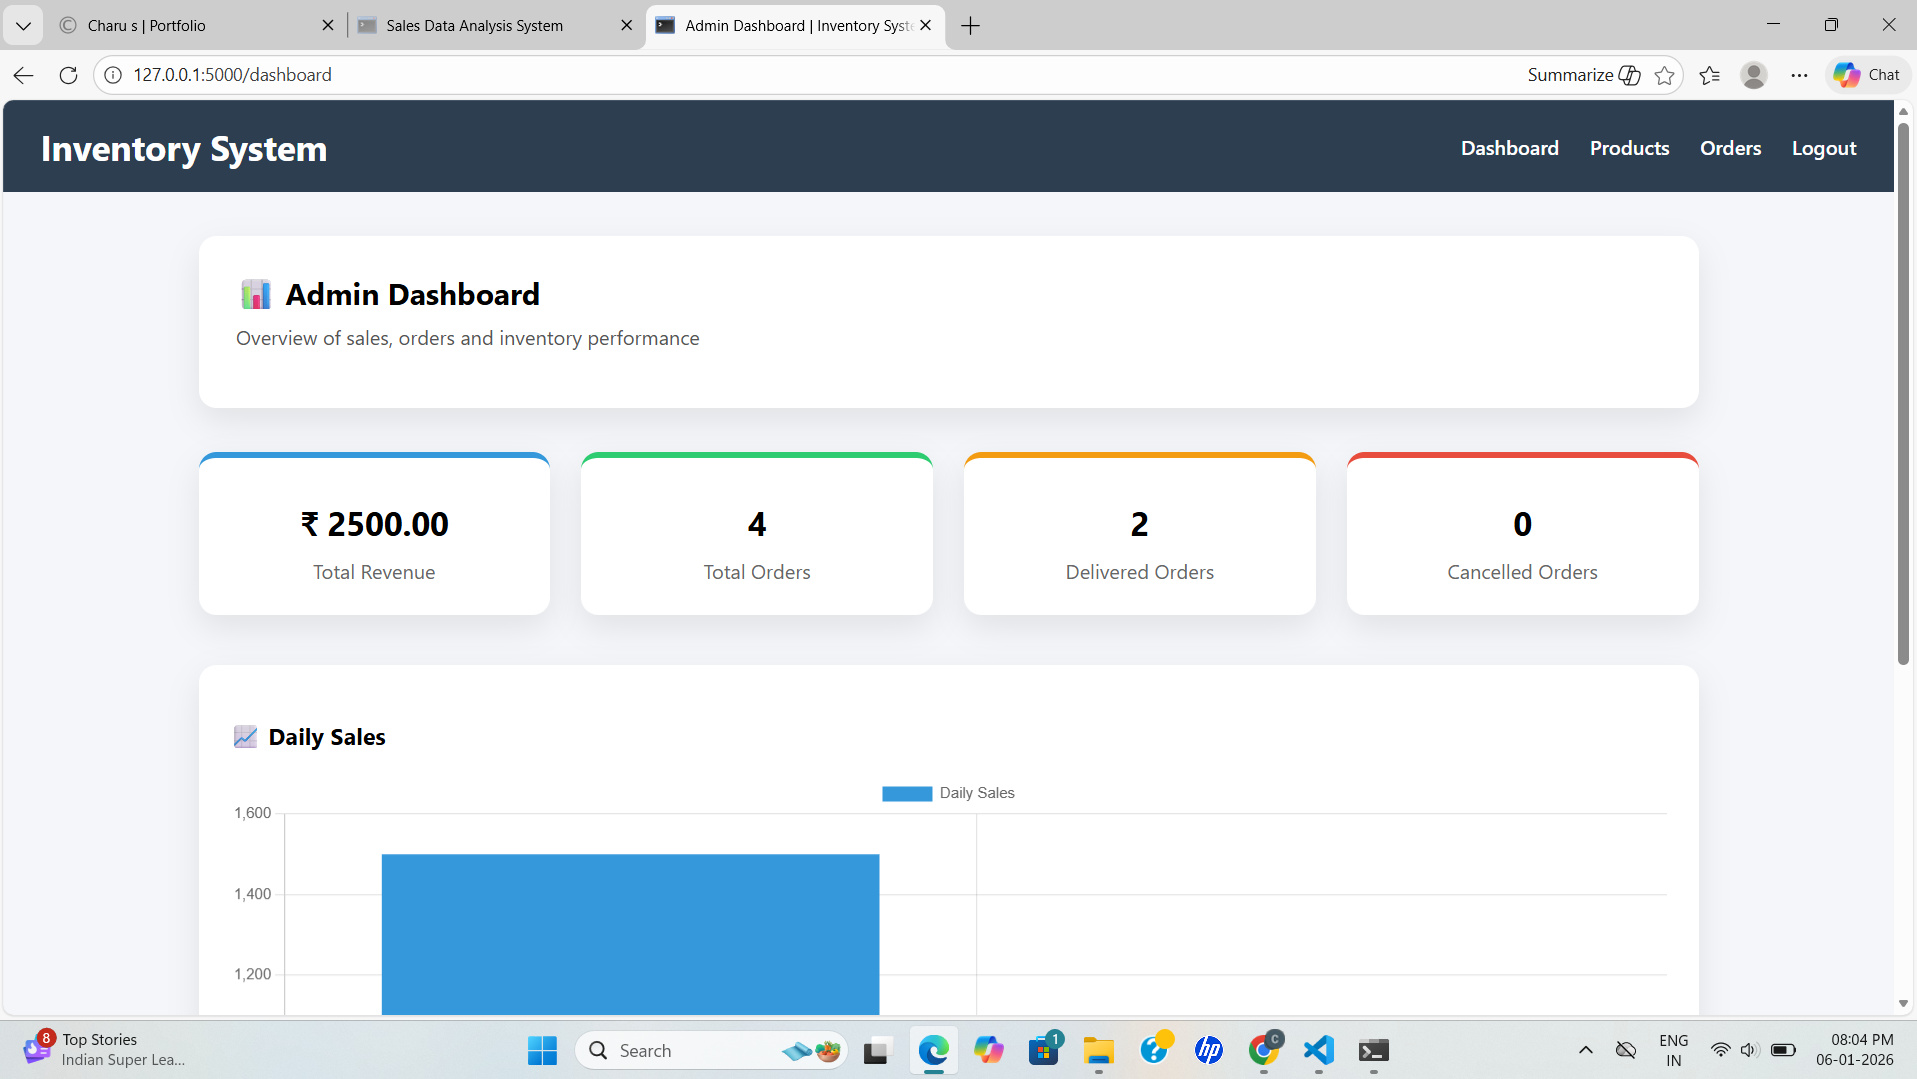This screenshot has height=1079, width=1917.
Task: Open Wi-Fi network settings icon
Action: click(x=1720, y=1050)
